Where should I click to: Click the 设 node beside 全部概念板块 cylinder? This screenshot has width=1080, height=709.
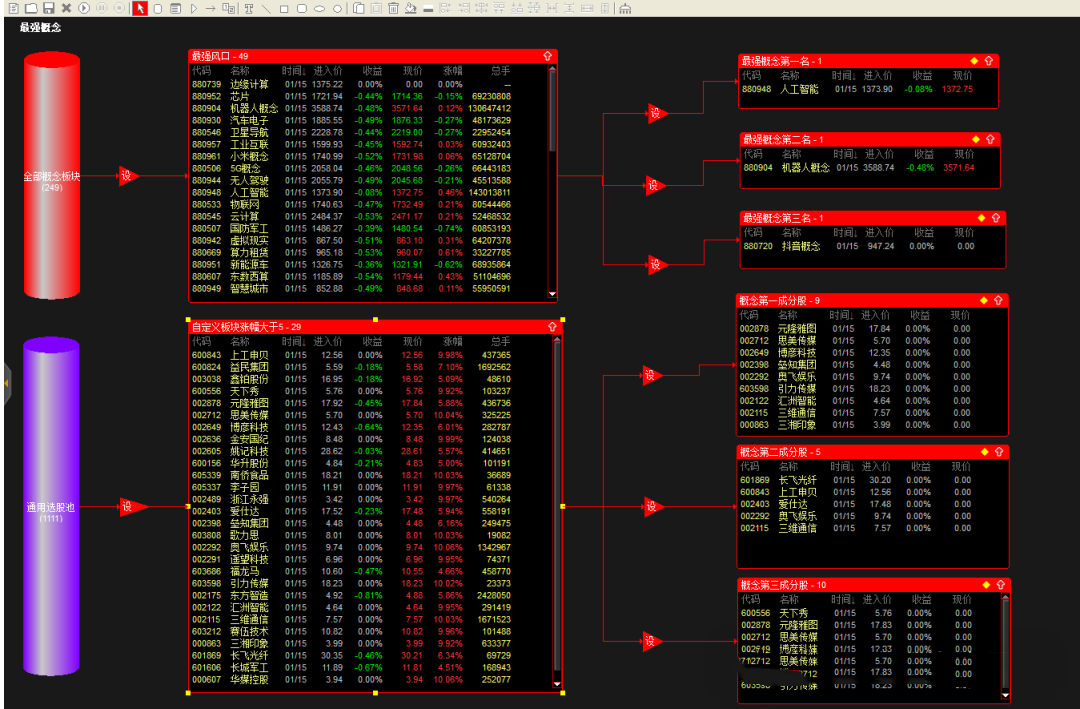[127, 176]
